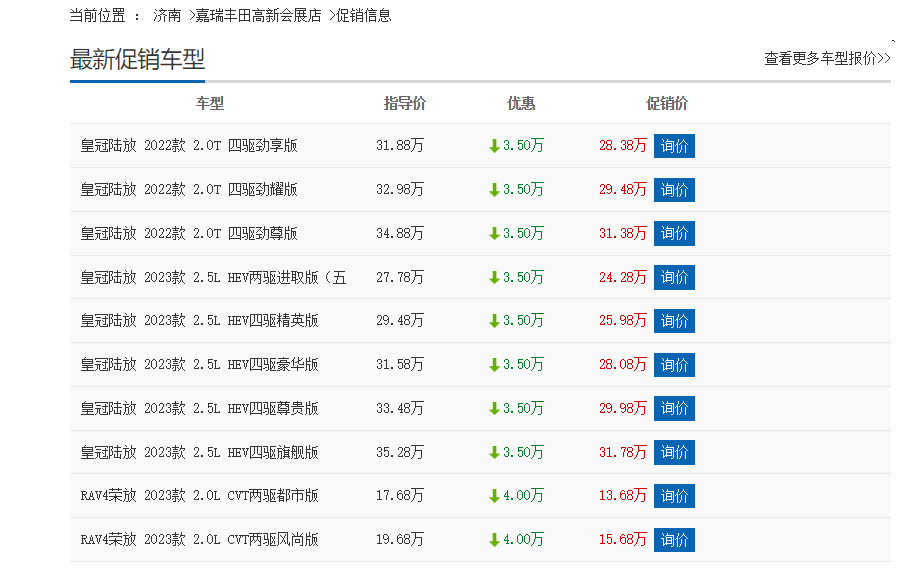Click the 指导价 column header
898x568 pixels.
[x=405, y=103]
